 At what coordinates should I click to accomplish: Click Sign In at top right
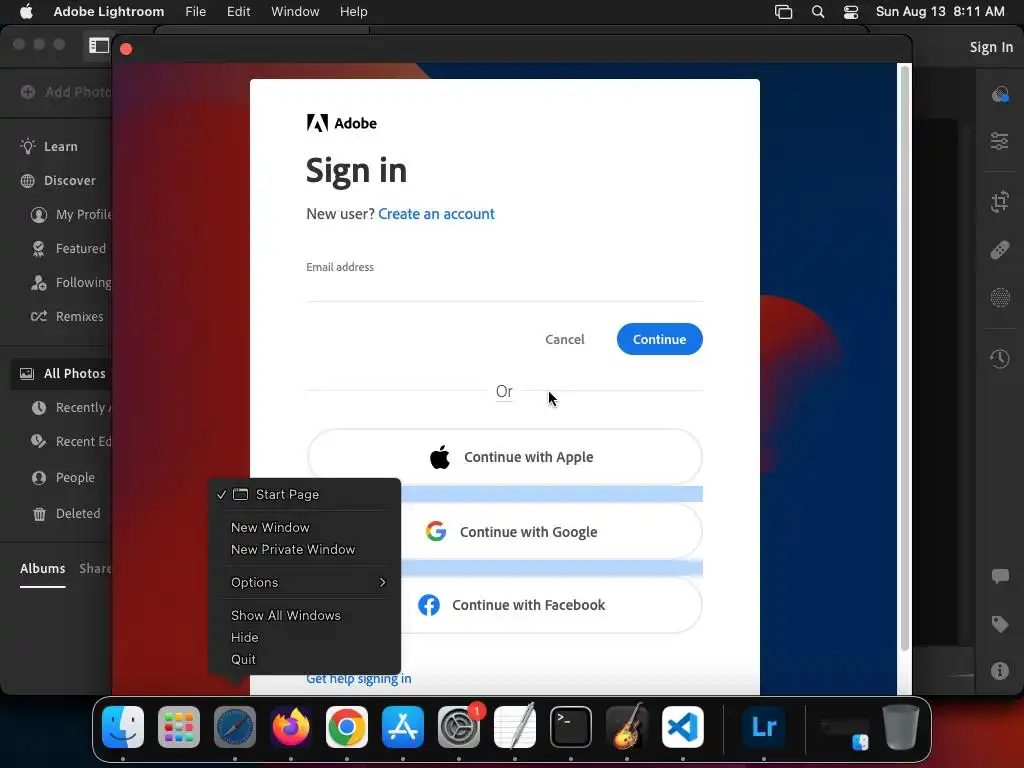tap(991, 47)
